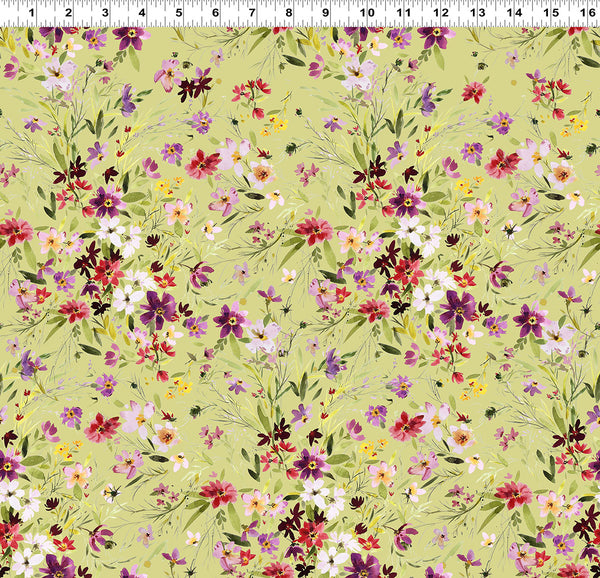Click the ruler's number 3 label
Screen dimensions: 600x578
pos(106,13)
